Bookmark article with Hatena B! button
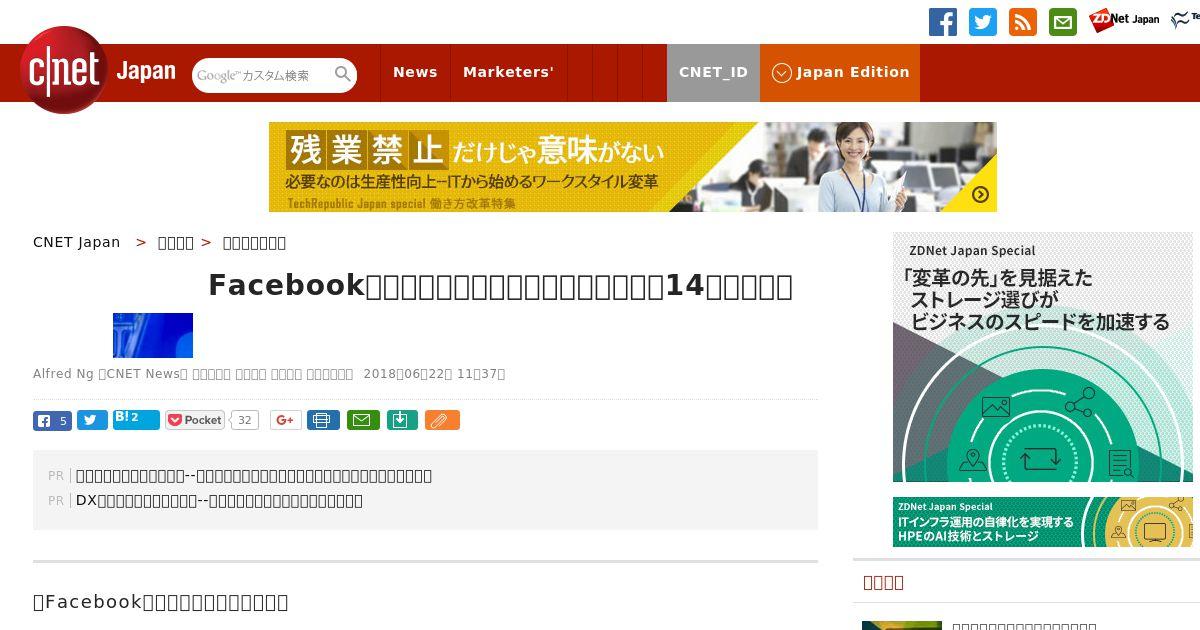 pos(136,419)
